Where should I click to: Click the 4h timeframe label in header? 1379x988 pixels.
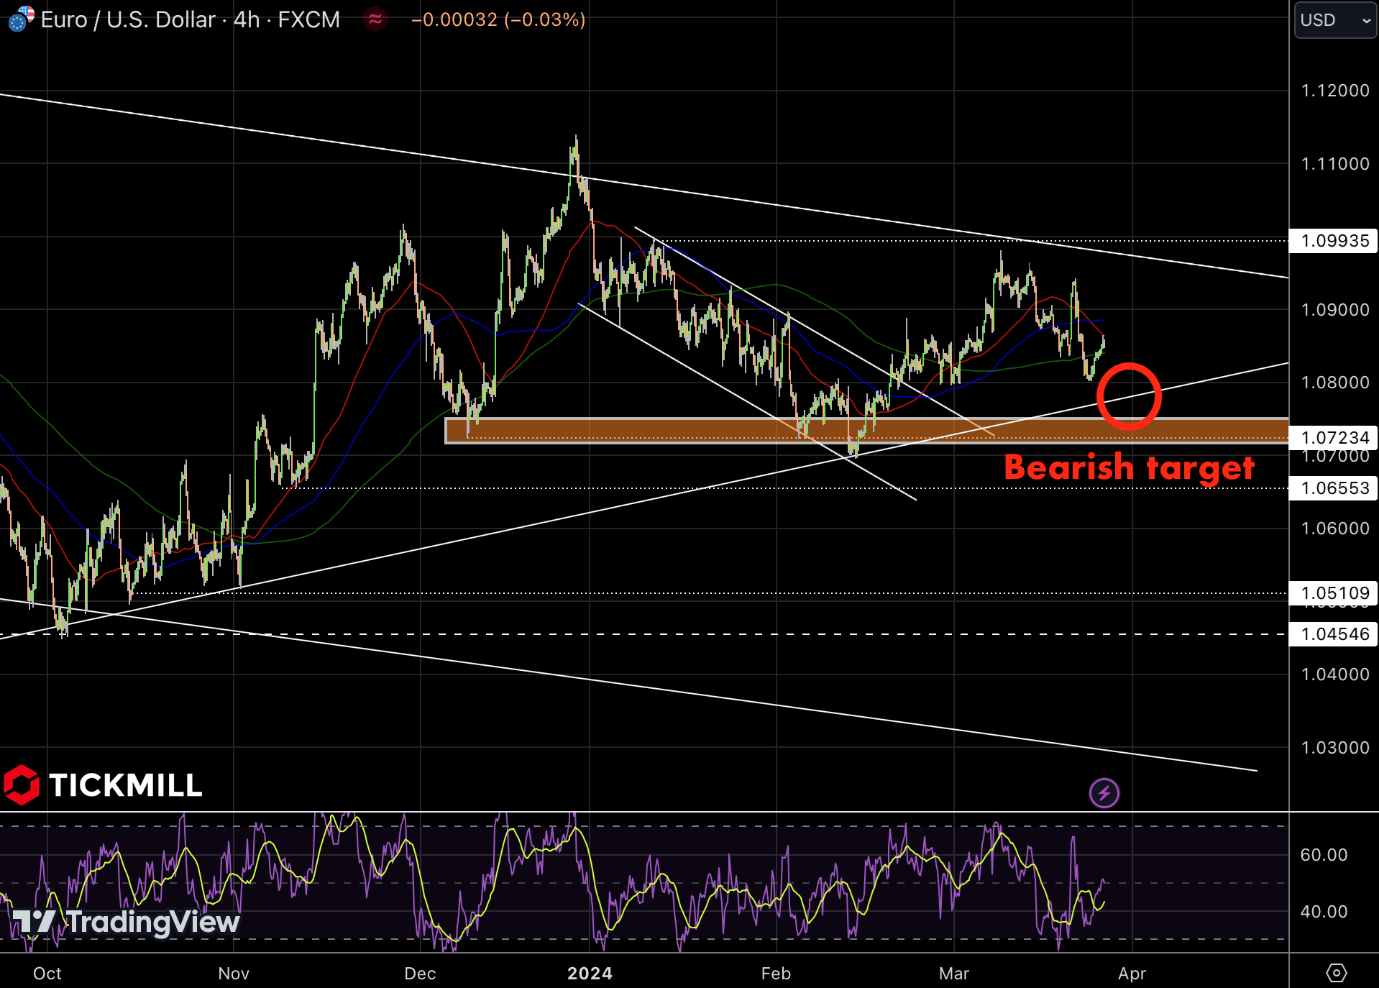(246, 19)
